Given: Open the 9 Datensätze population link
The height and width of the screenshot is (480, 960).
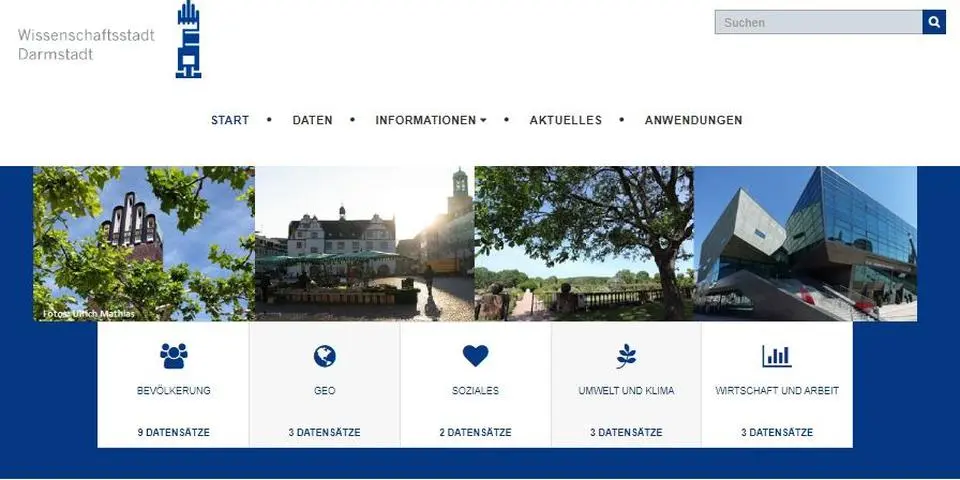Looking at the screenshot, I should point(173,432).
